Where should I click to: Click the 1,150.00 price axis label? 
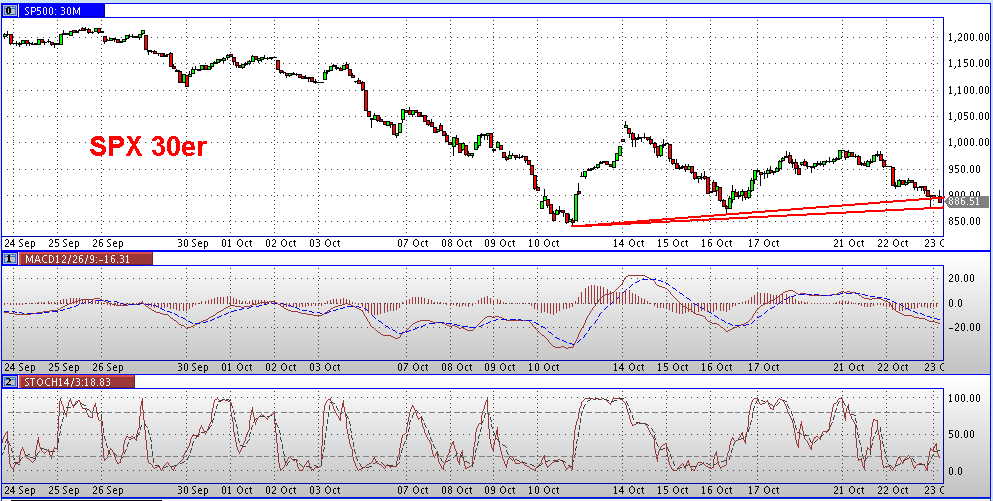click(968, 64)
